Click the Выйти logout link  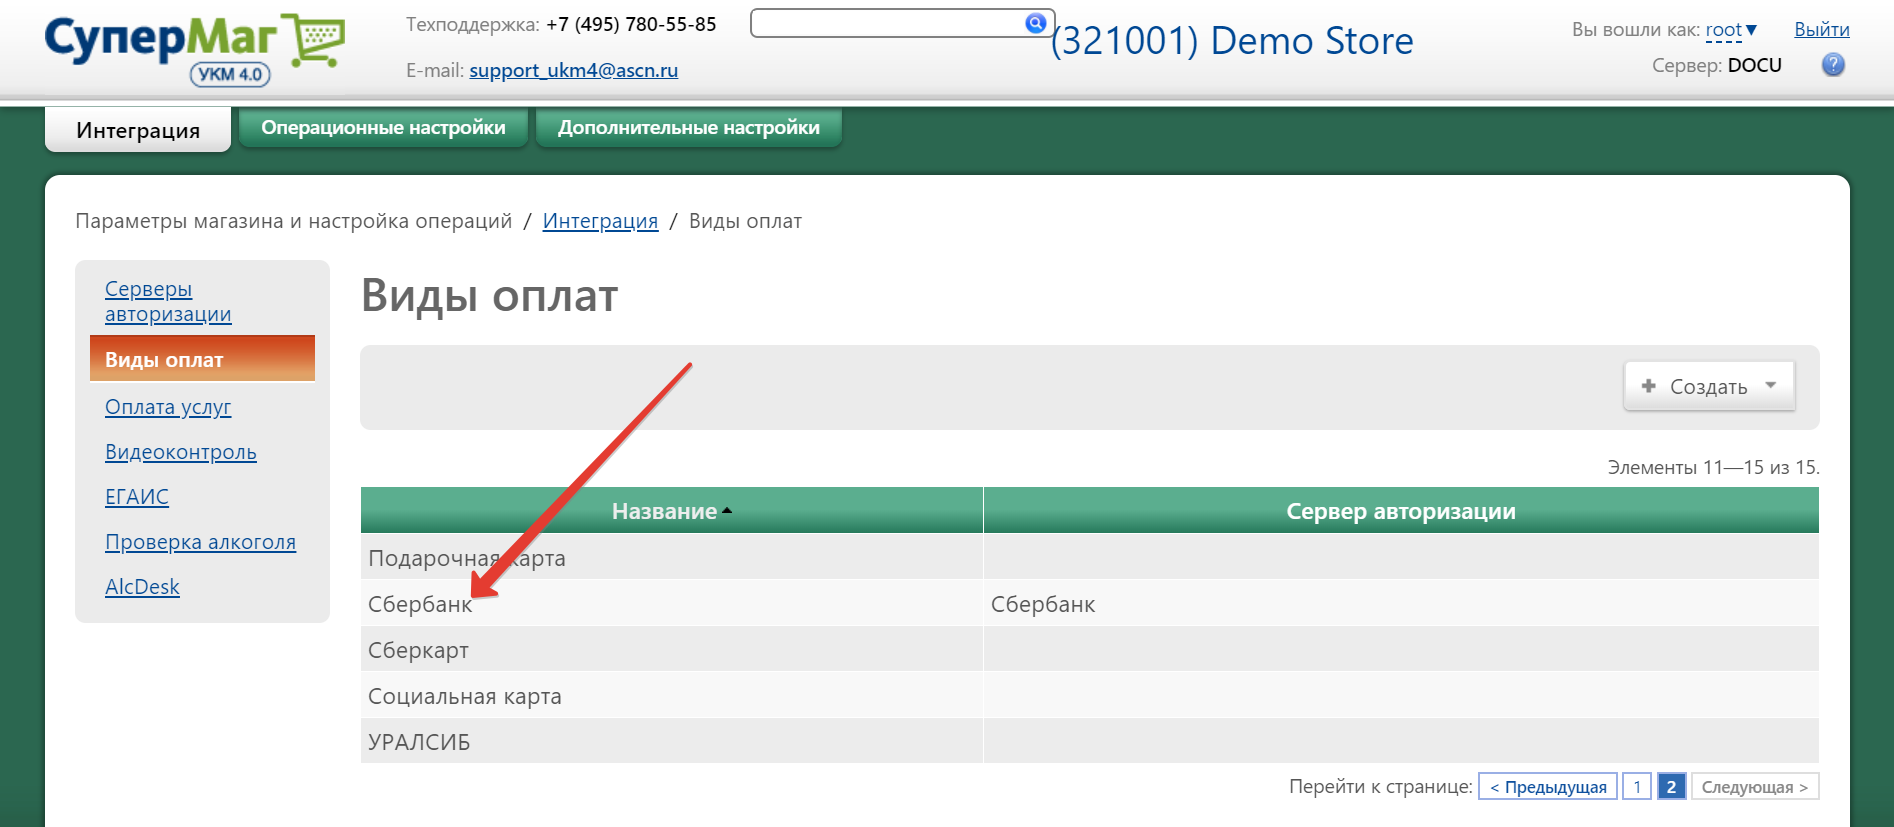click(1821, 30)
